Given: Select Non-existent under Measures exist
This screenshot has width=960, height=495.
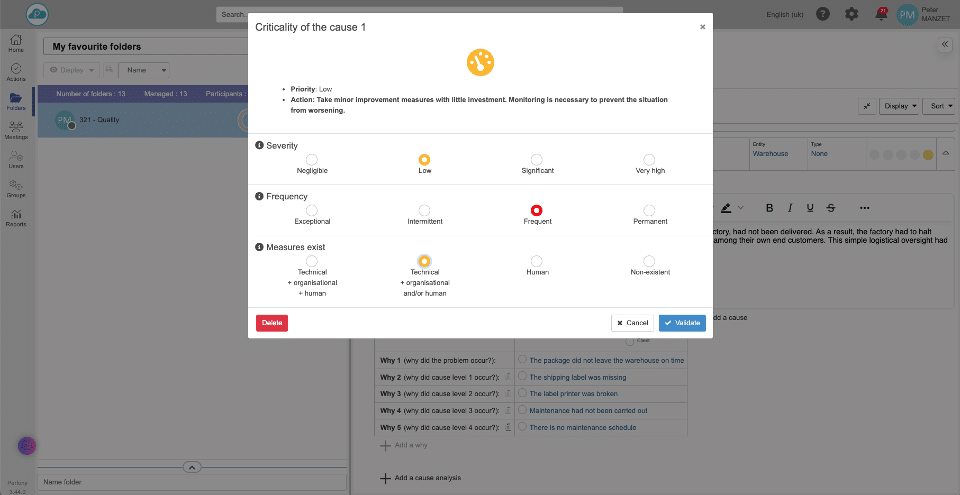Looking at the screenshot, I should 649,261.
